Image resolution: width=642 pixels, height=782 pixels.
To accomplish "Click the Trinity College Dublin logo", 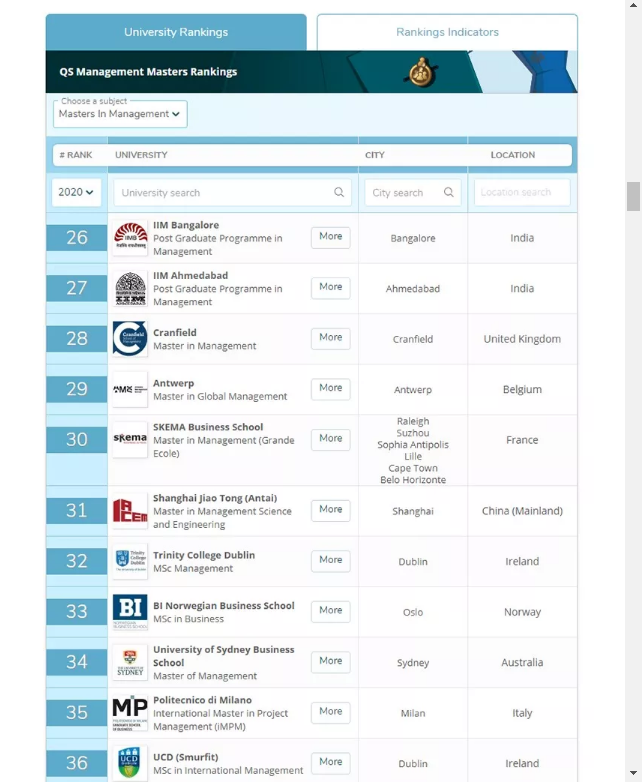I will pyautogui.click(x=130, y=561).
